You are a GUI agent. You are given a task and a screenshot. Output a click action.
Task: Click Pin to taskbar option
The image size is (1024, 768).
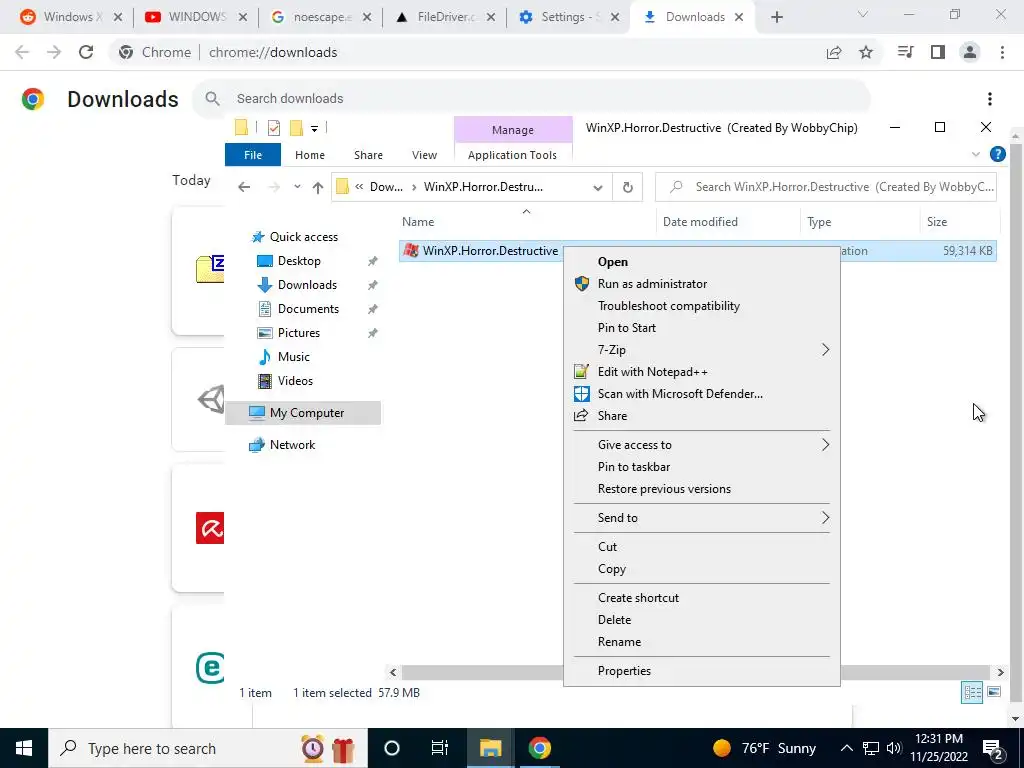[633, 467]
